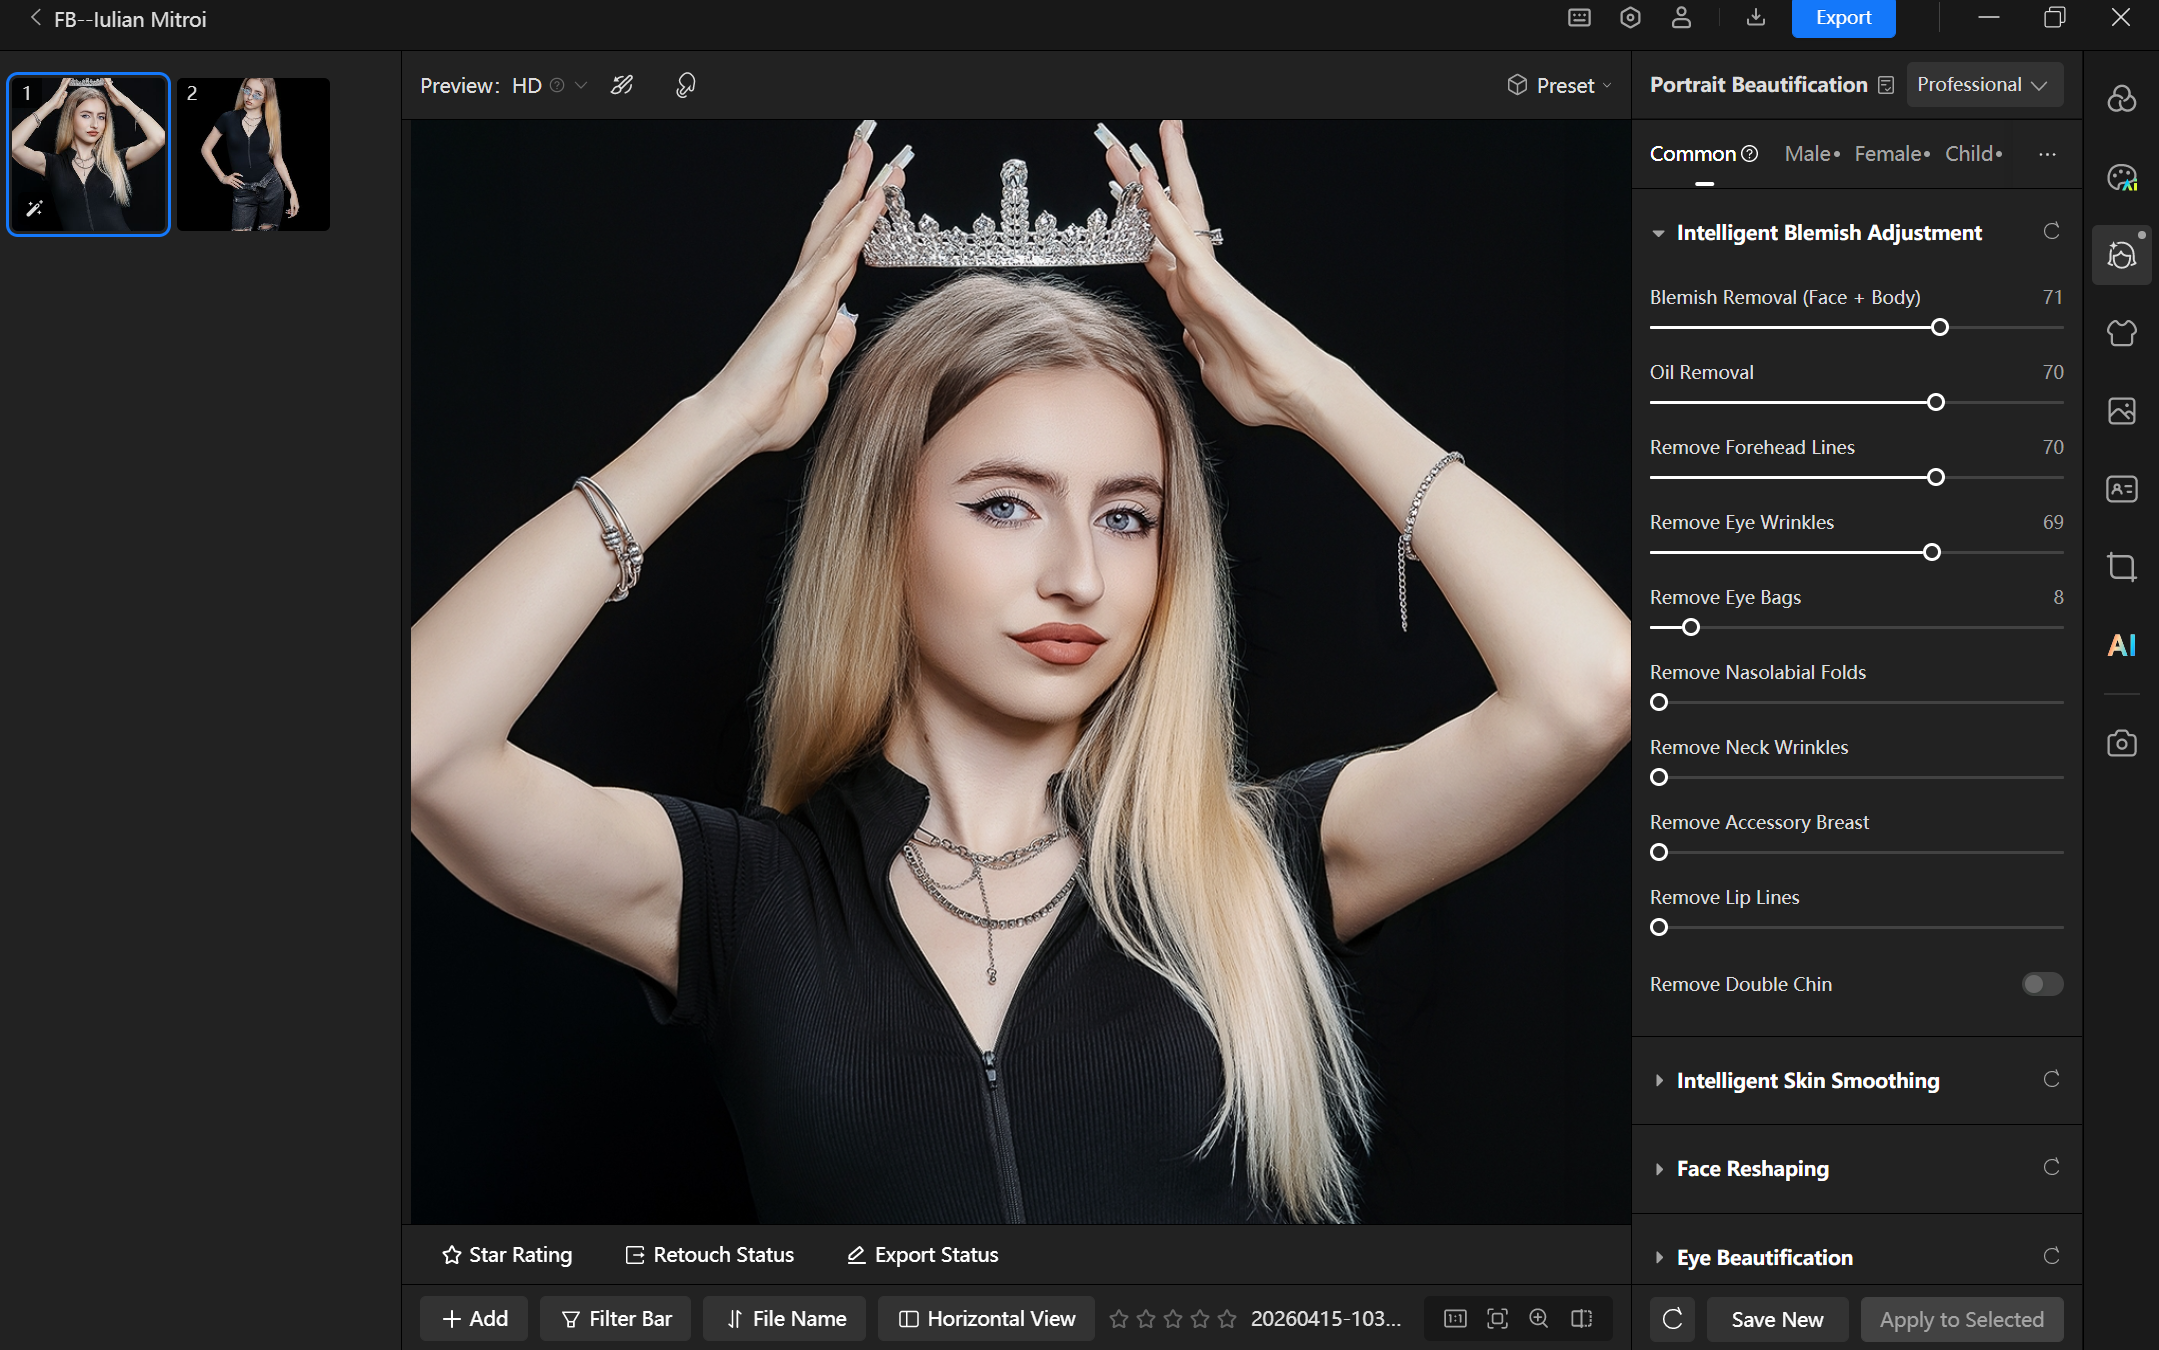This screenshot has width=2159, height=1350.
Task: Expand Intelligent Skin Smoothing section
Action: tap(1807, 1080)
